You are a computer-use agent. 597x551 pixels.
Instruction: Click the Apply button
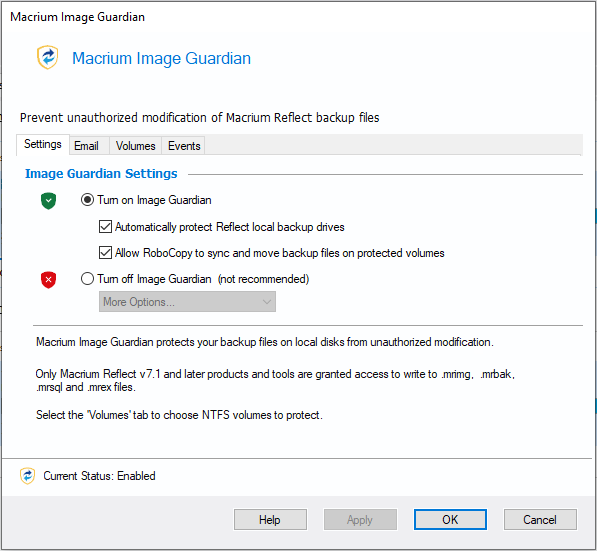click(x=360, y=519)
